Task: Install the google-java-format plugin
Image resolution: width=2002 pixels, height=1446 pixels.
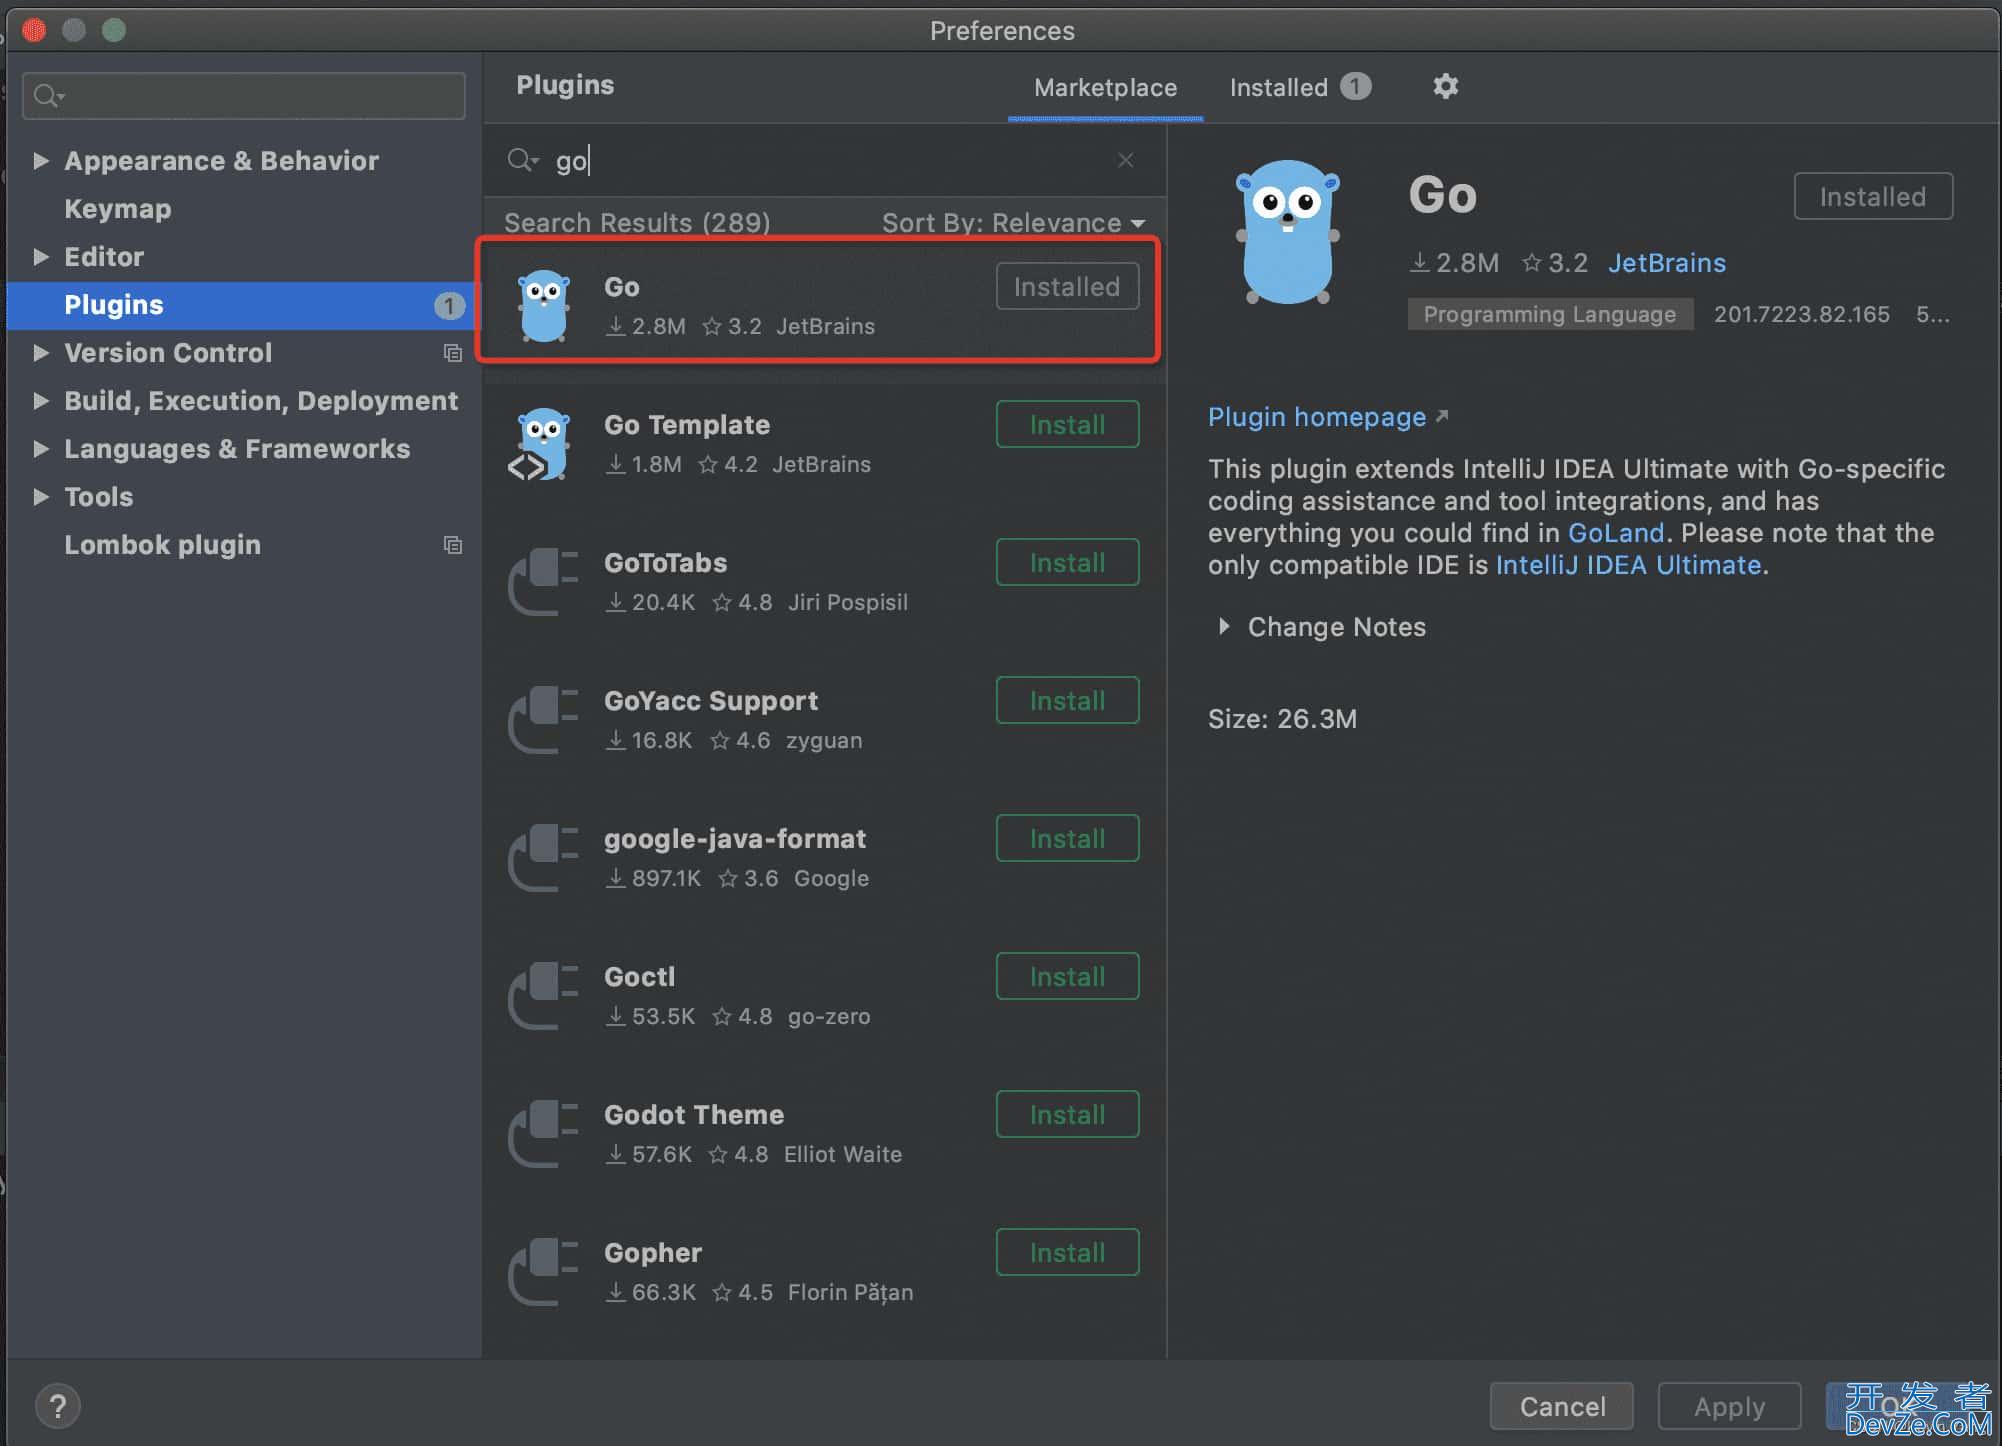Action: tap(1067, 838)
